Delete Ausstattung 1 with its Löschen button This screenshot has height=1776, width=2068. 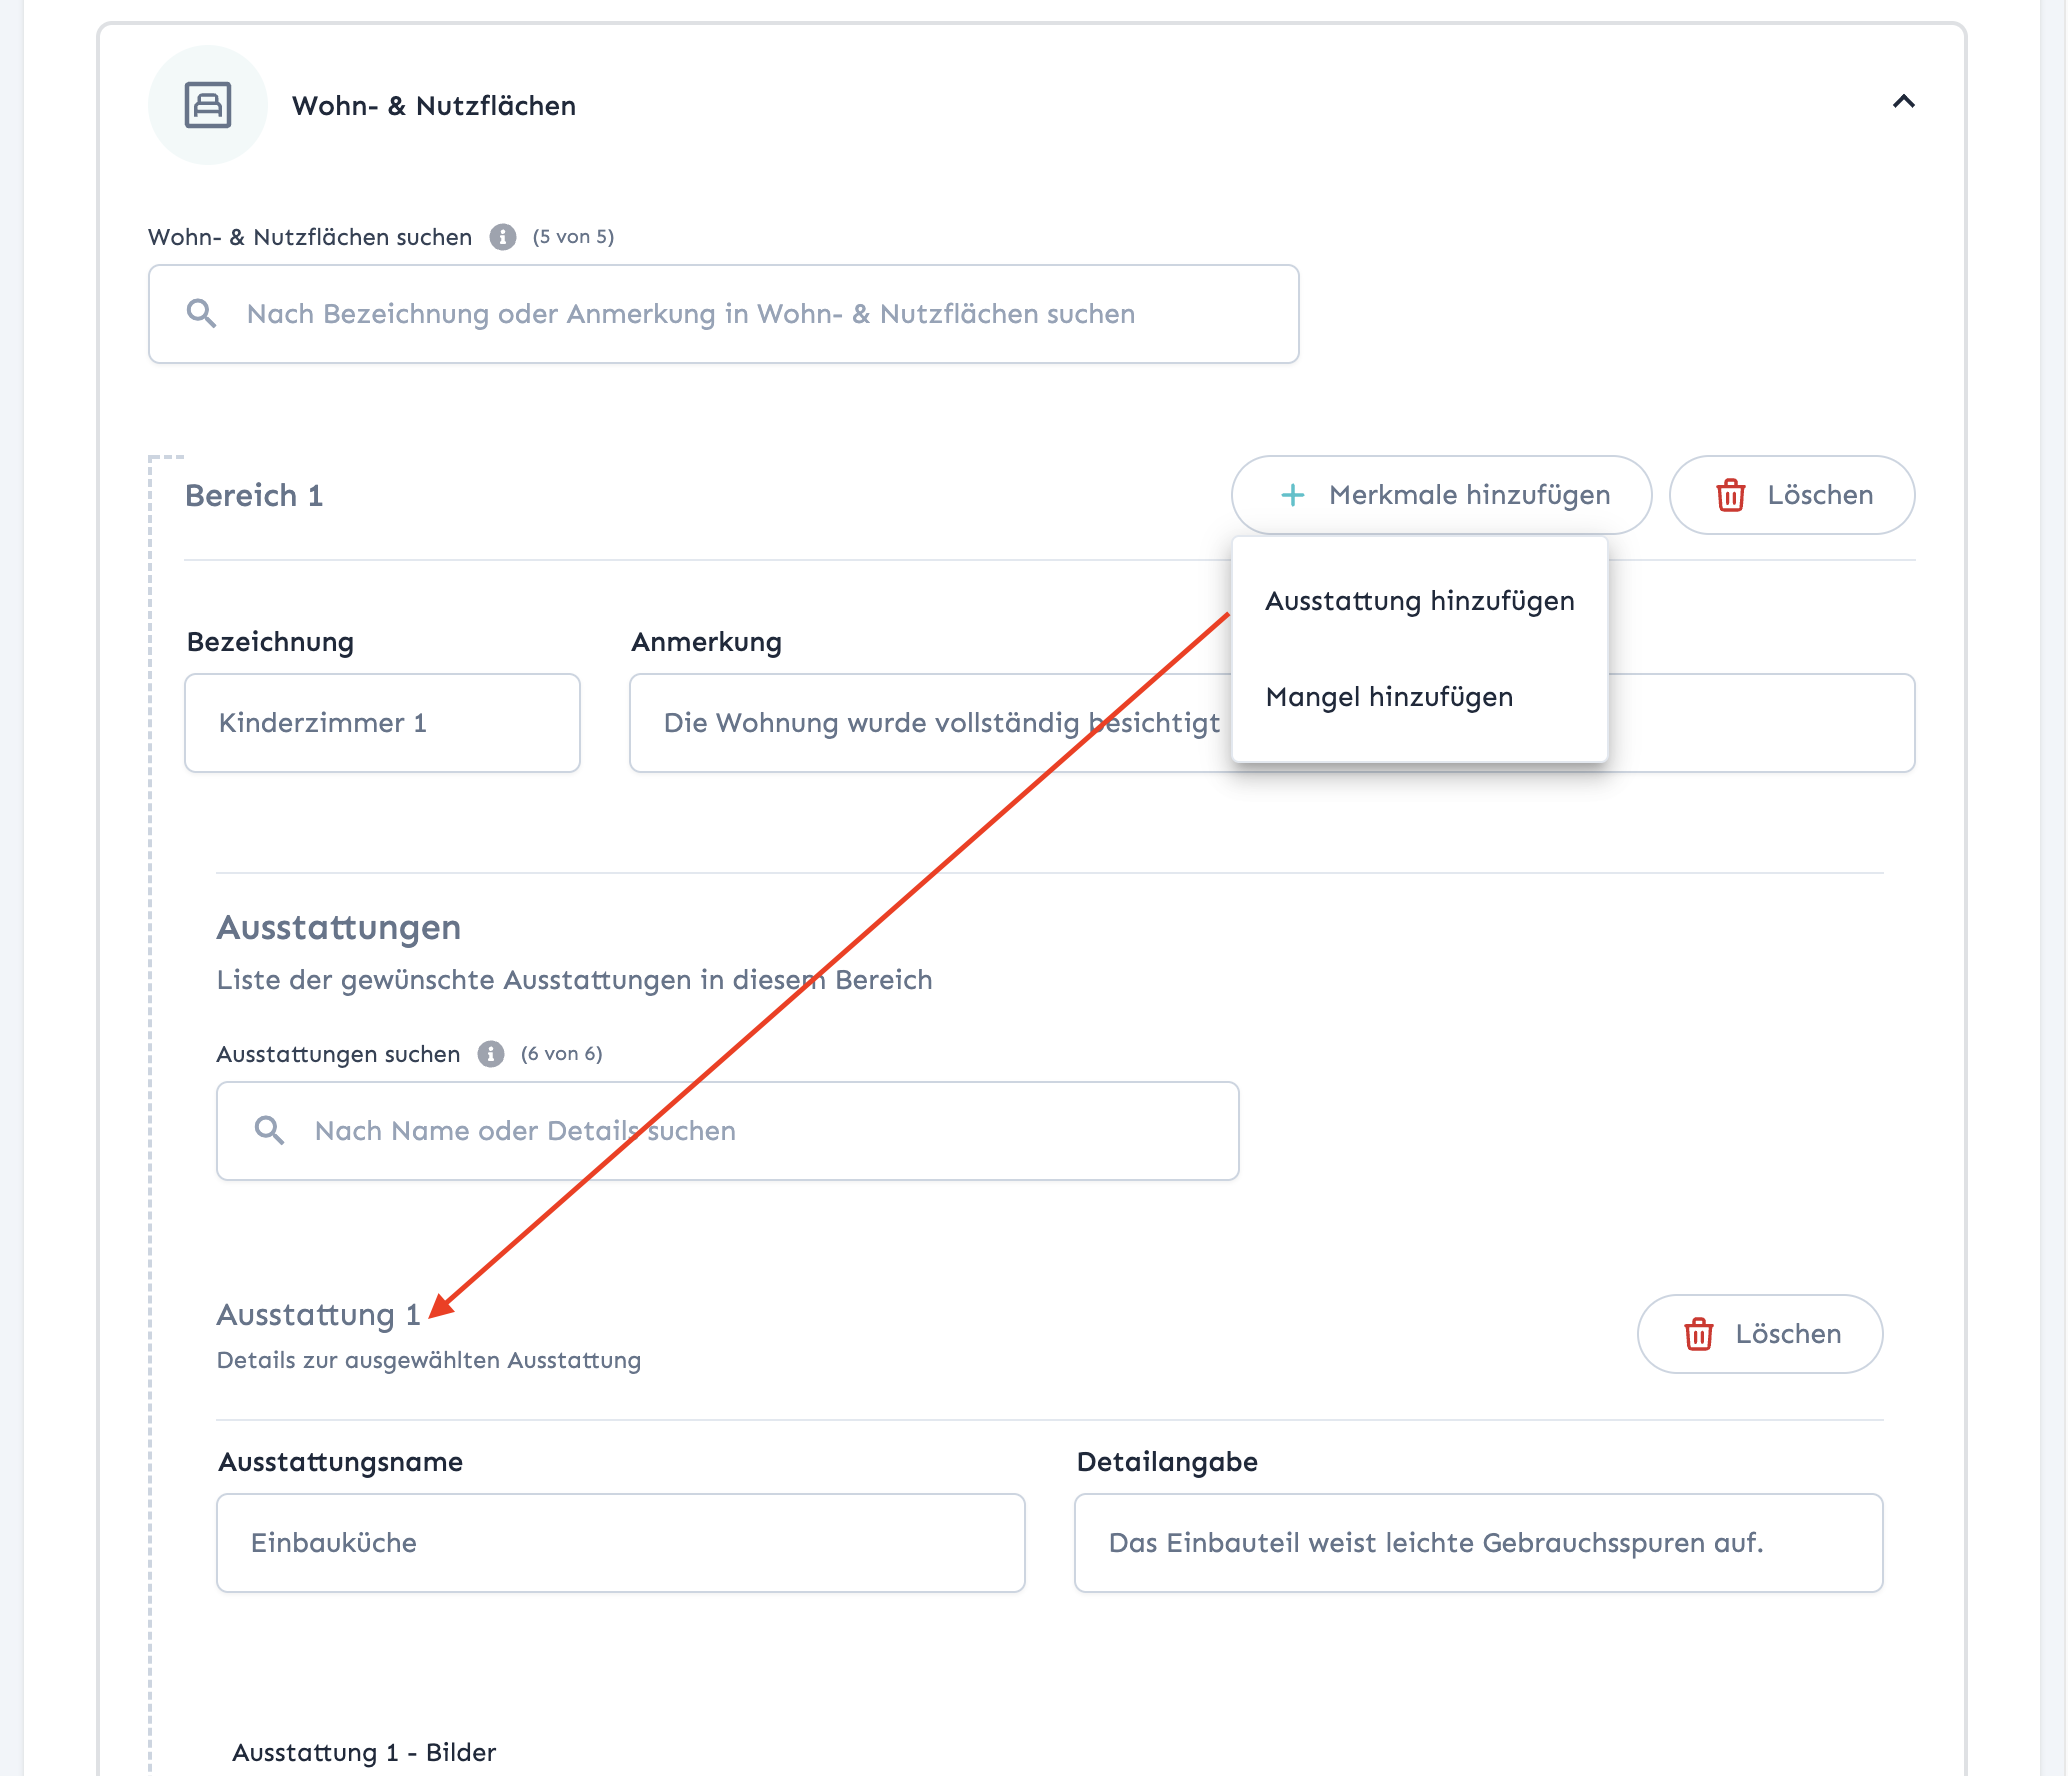1760,1334
